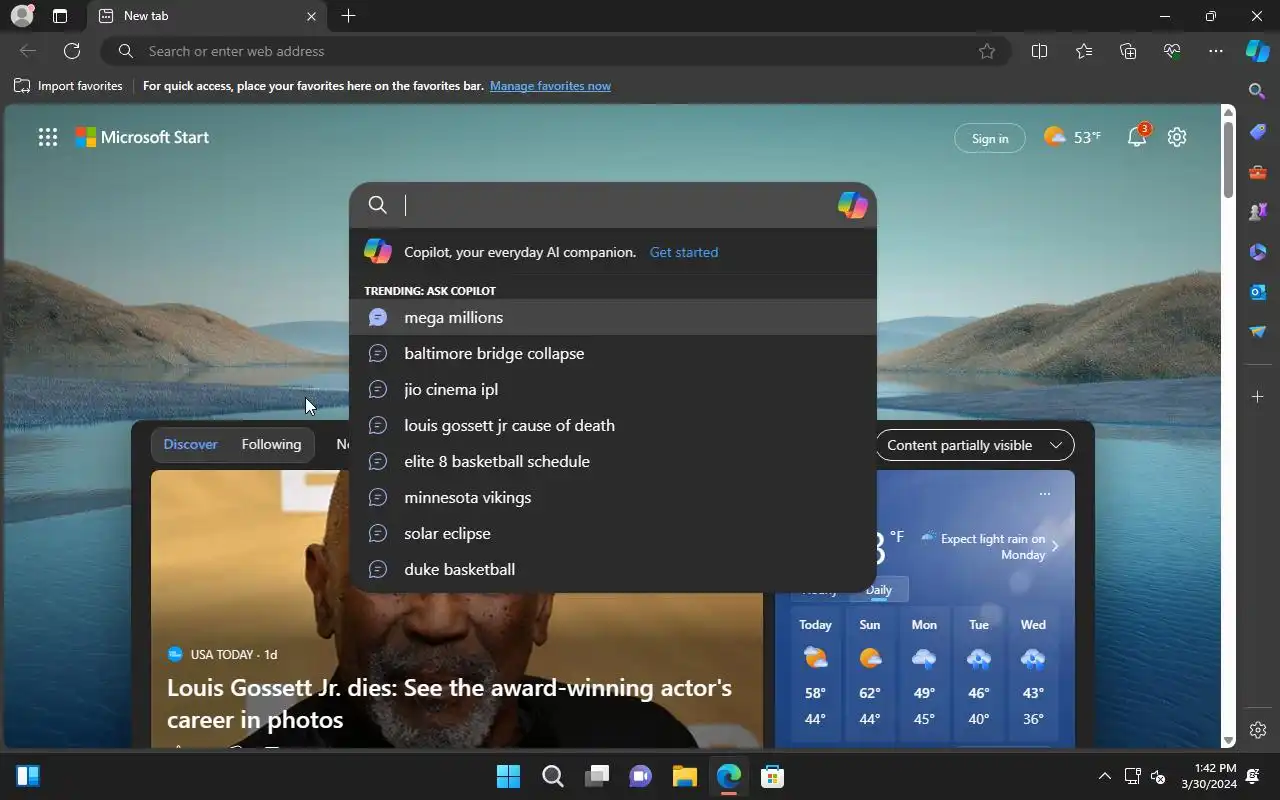Select the Wed forecast column
The width and height of the screenshot is (1280, 800).
point(1033,674)
